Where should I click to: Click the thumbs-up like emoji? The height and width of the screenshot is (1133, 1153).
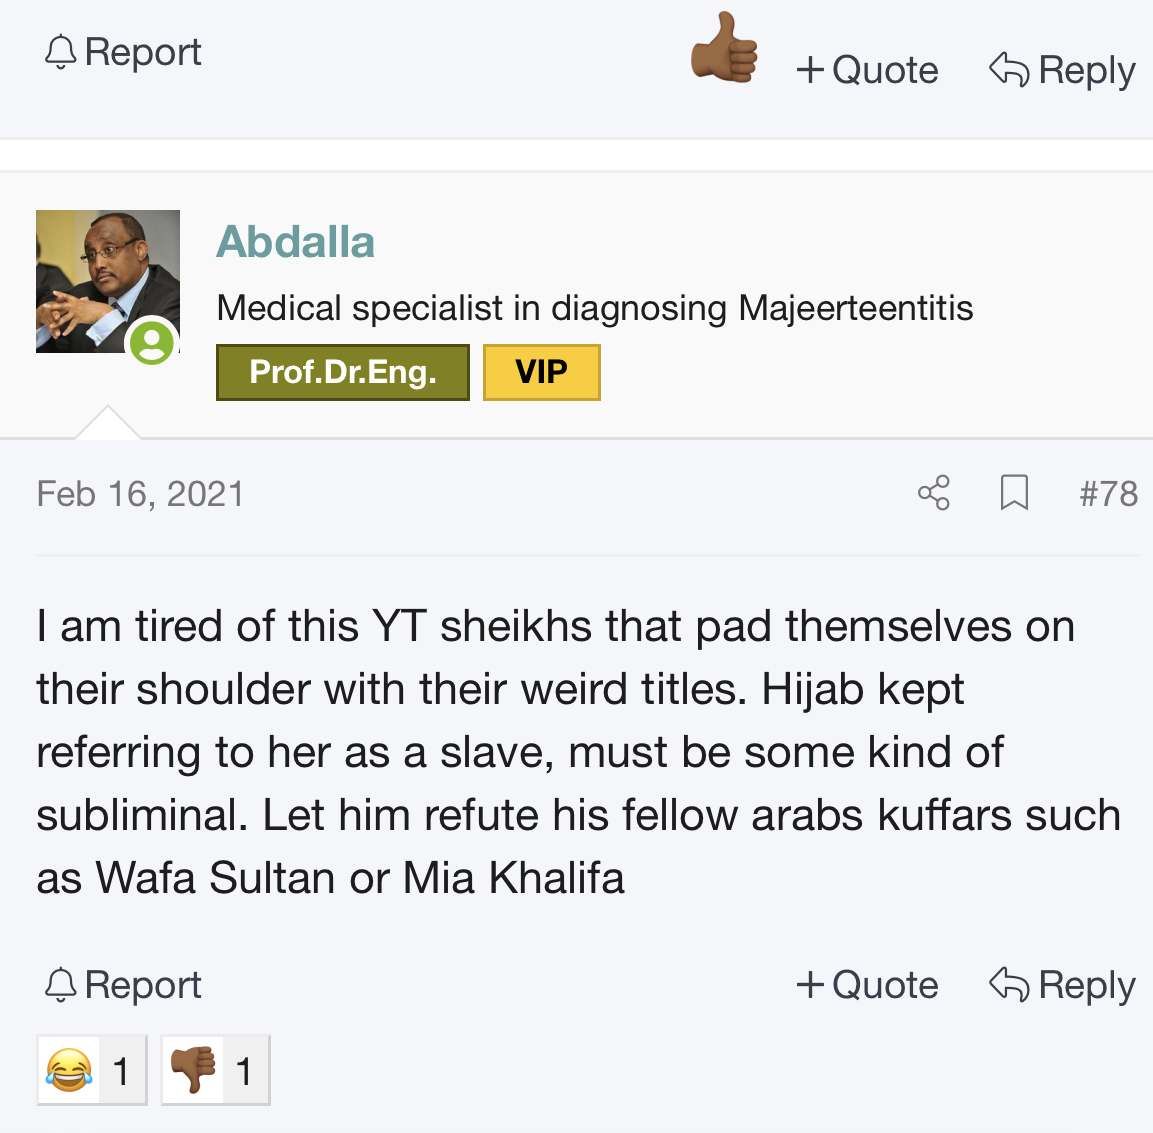724,49
